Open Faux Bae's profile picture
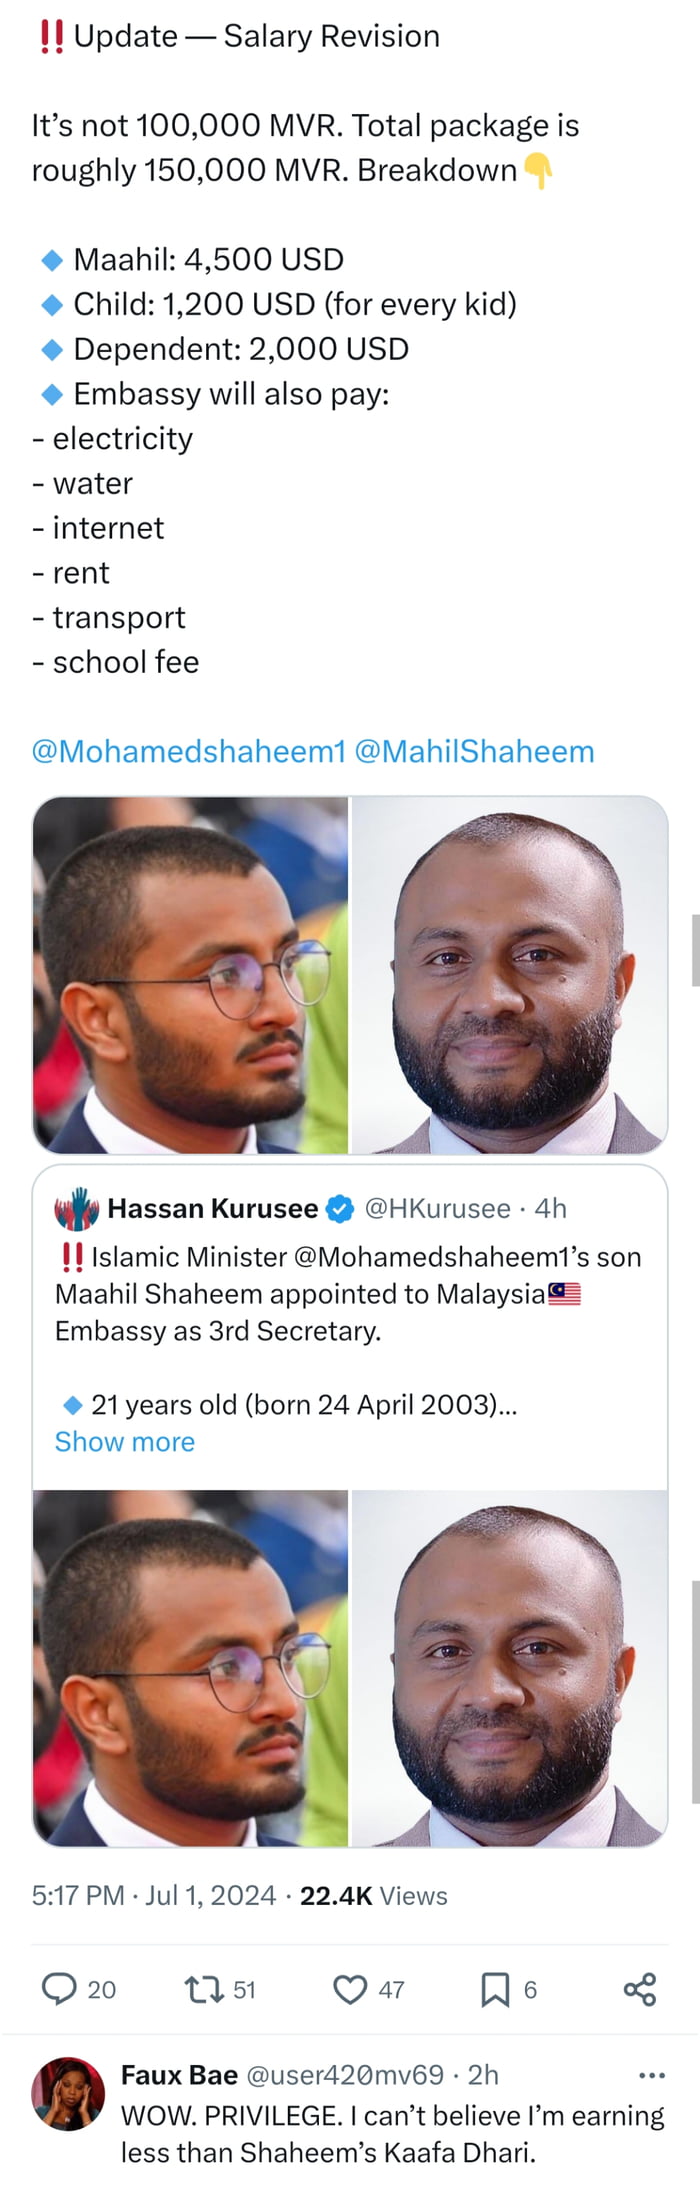Viewport: 700px width, 2186px height. point(68,2093)
